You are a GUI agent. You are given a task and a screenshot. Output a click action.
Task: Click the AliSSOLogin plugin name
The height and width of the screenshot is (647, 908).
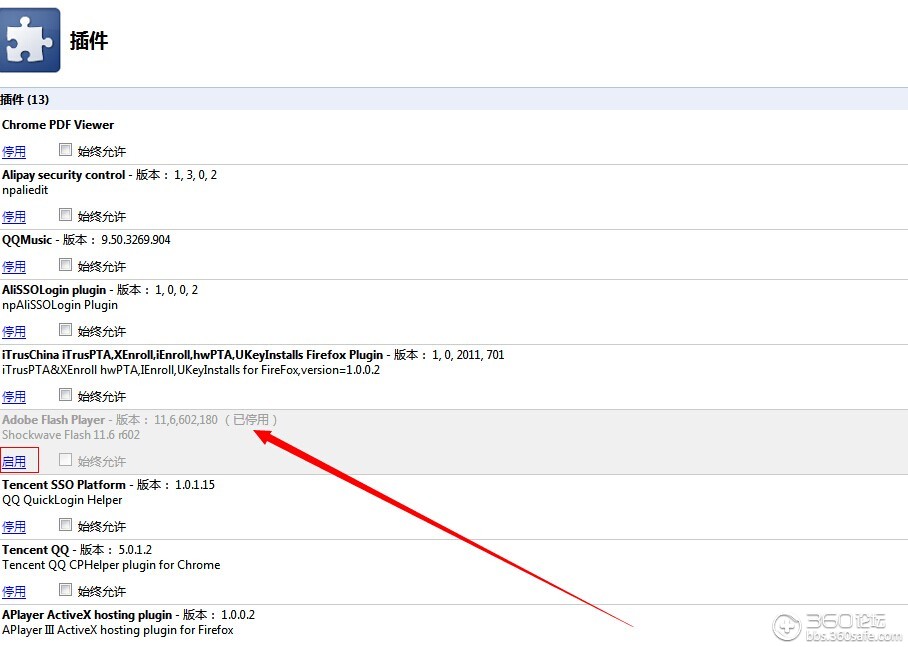pyautogui.click(x=54, y=290)
